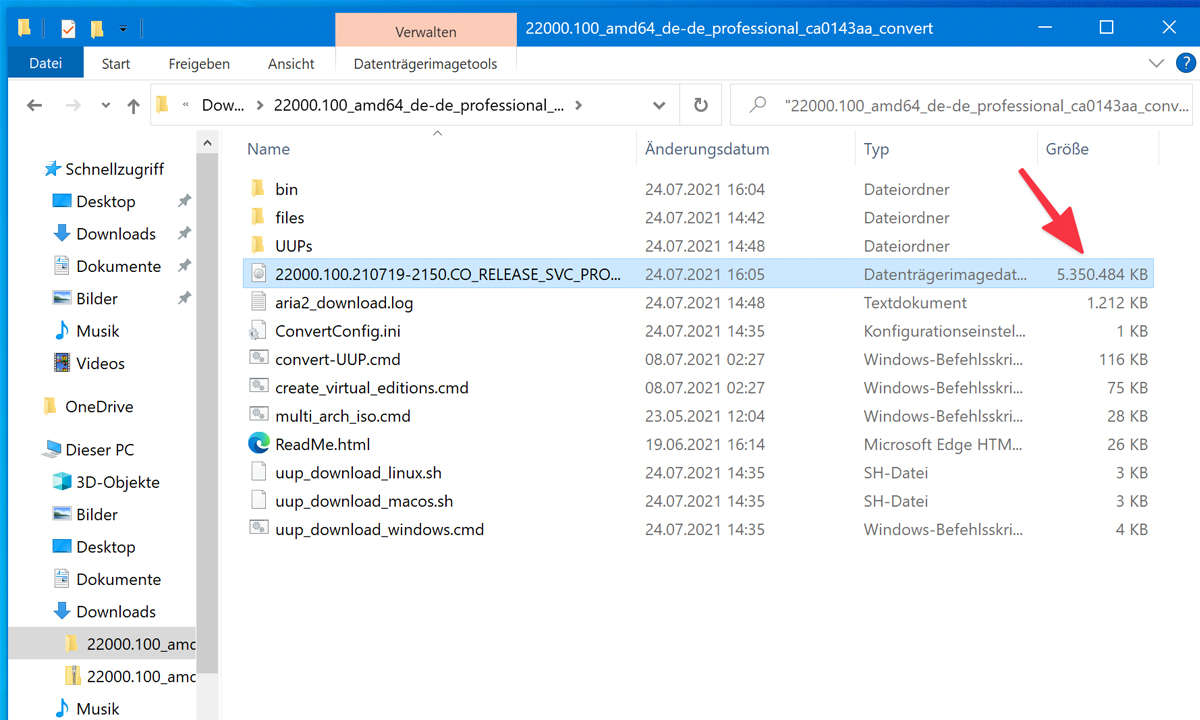Switch to the Ansicht ribbon tab
Image resolution: width=1200 pixels, height=720 pixels.
291,63
